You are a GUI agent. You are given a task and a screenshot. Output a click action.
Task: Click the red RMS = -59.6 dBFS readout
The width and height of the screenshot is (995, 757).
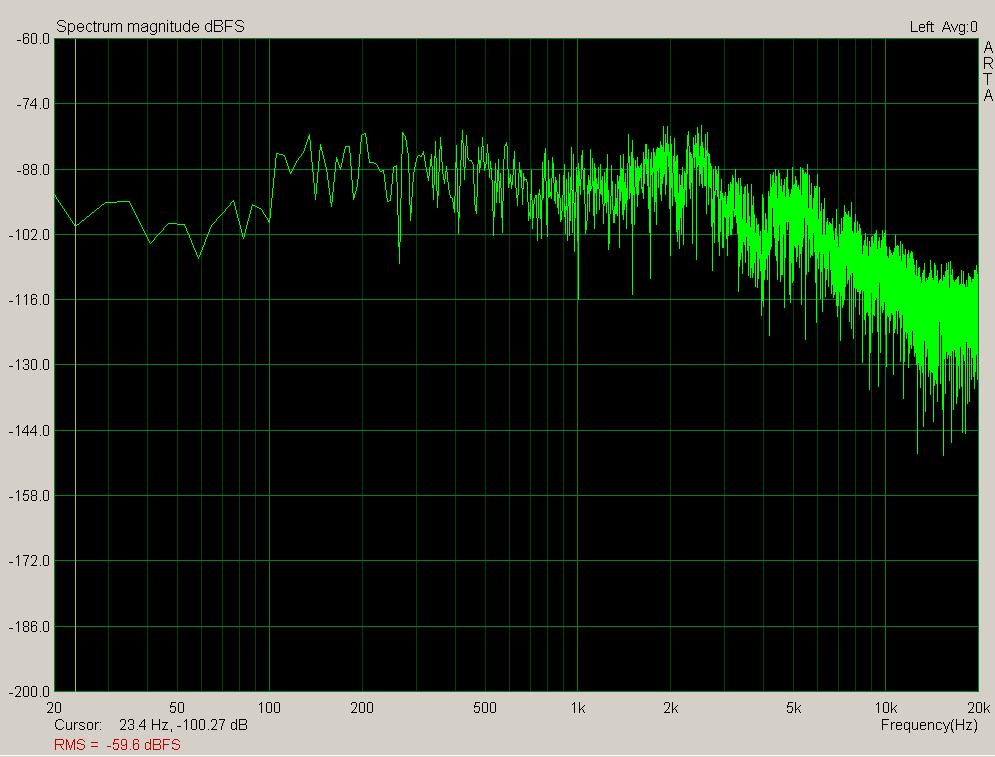tap(117, 744)
